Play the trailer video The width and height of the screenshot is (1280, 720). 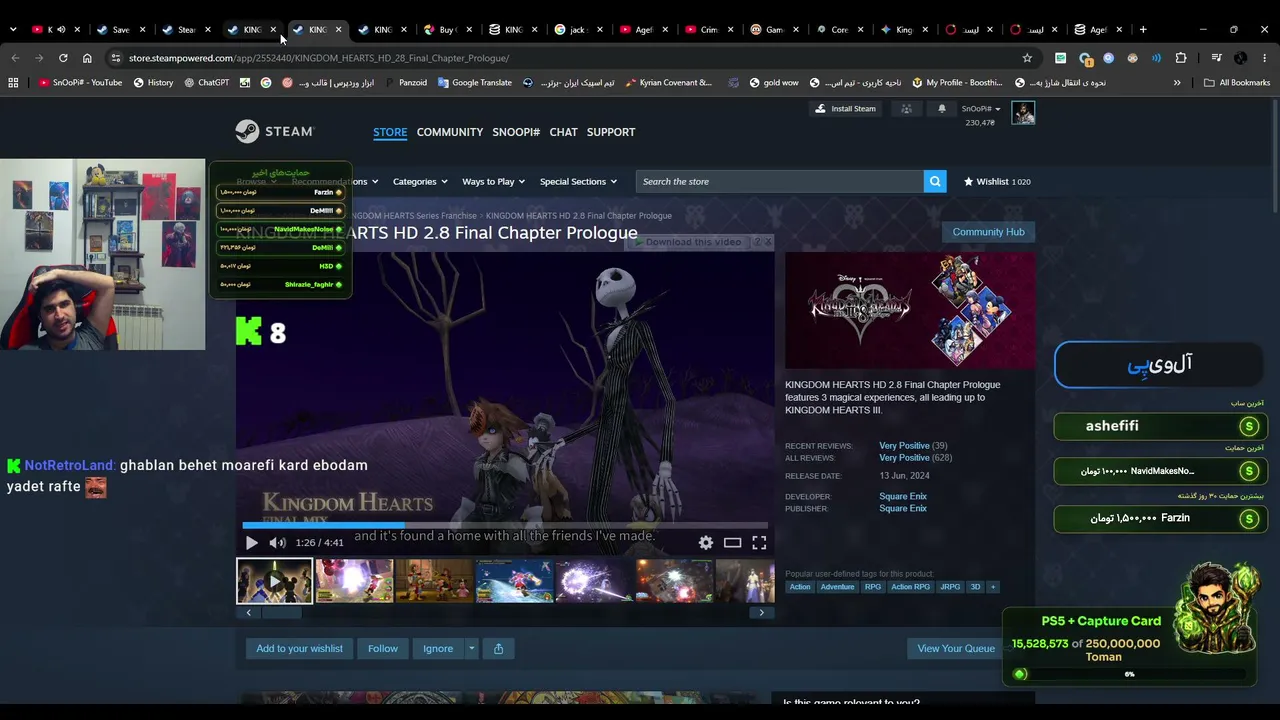coord(251,543)
